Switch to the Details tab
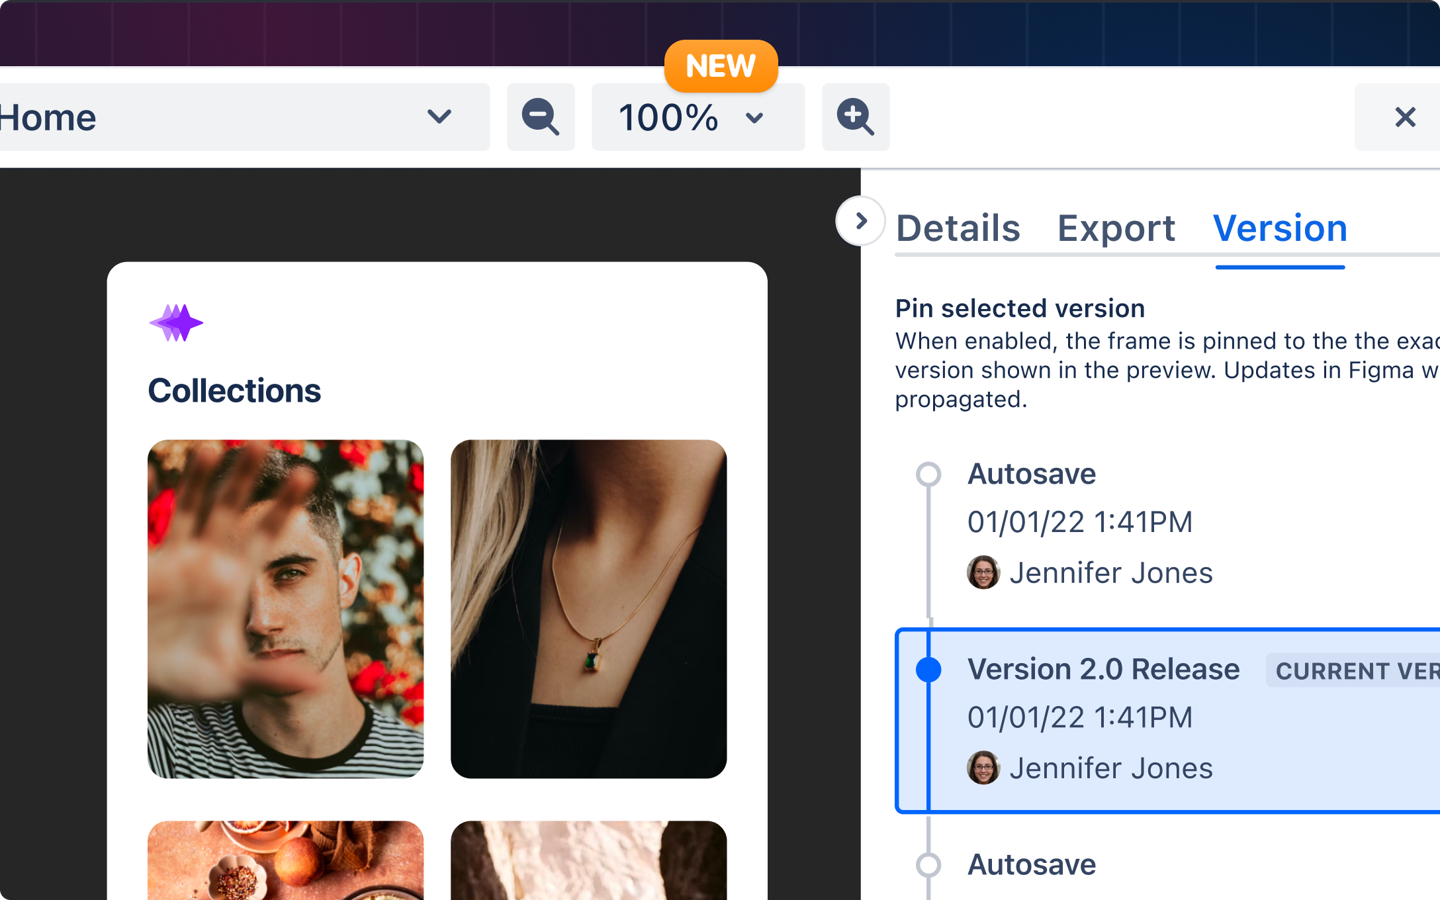 click(x=957, y=228)
